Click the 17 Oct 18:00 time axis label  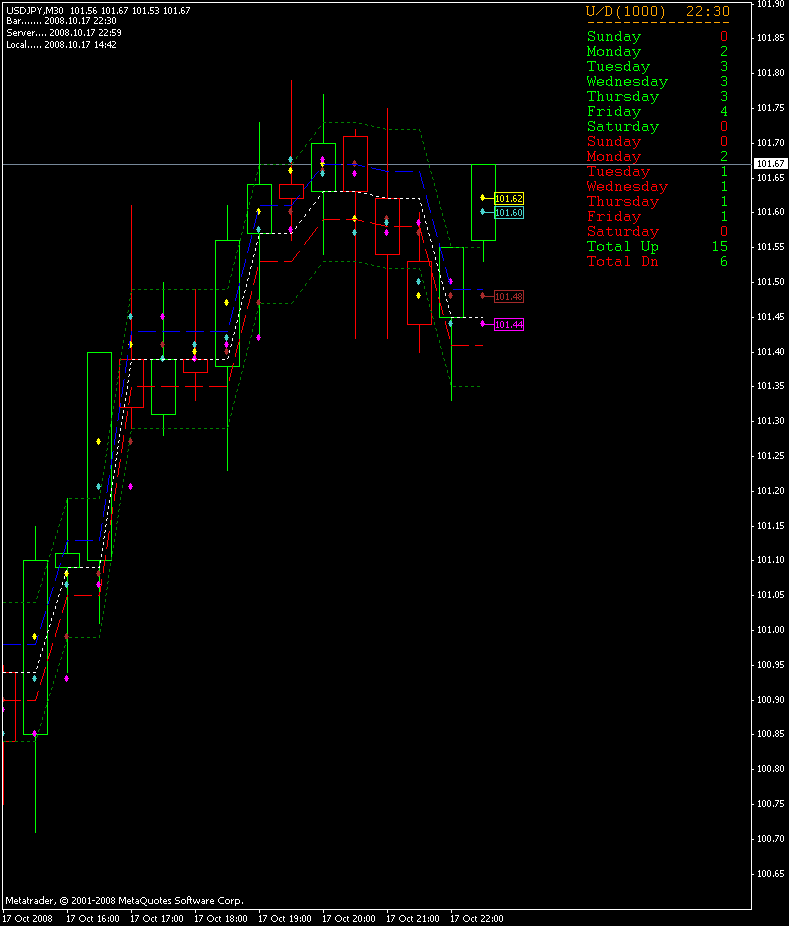click(x=220, y=918)
